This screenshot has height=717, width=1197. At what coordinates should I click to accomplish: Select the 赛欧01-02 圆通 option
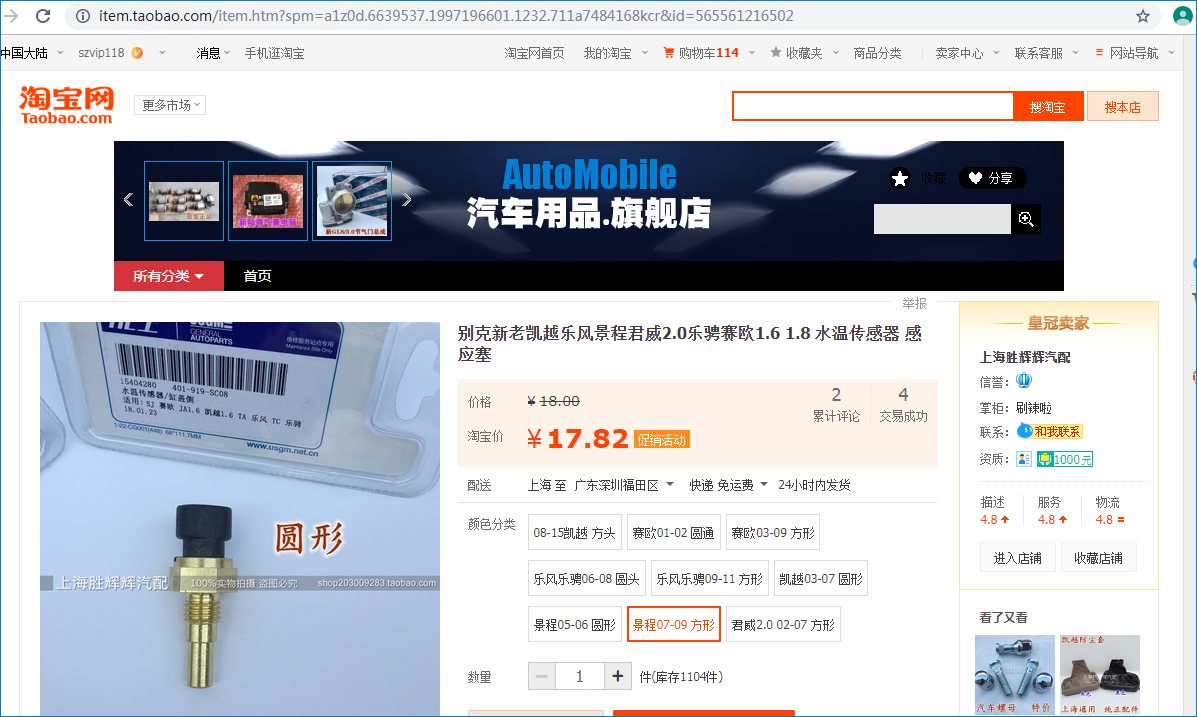673,533
